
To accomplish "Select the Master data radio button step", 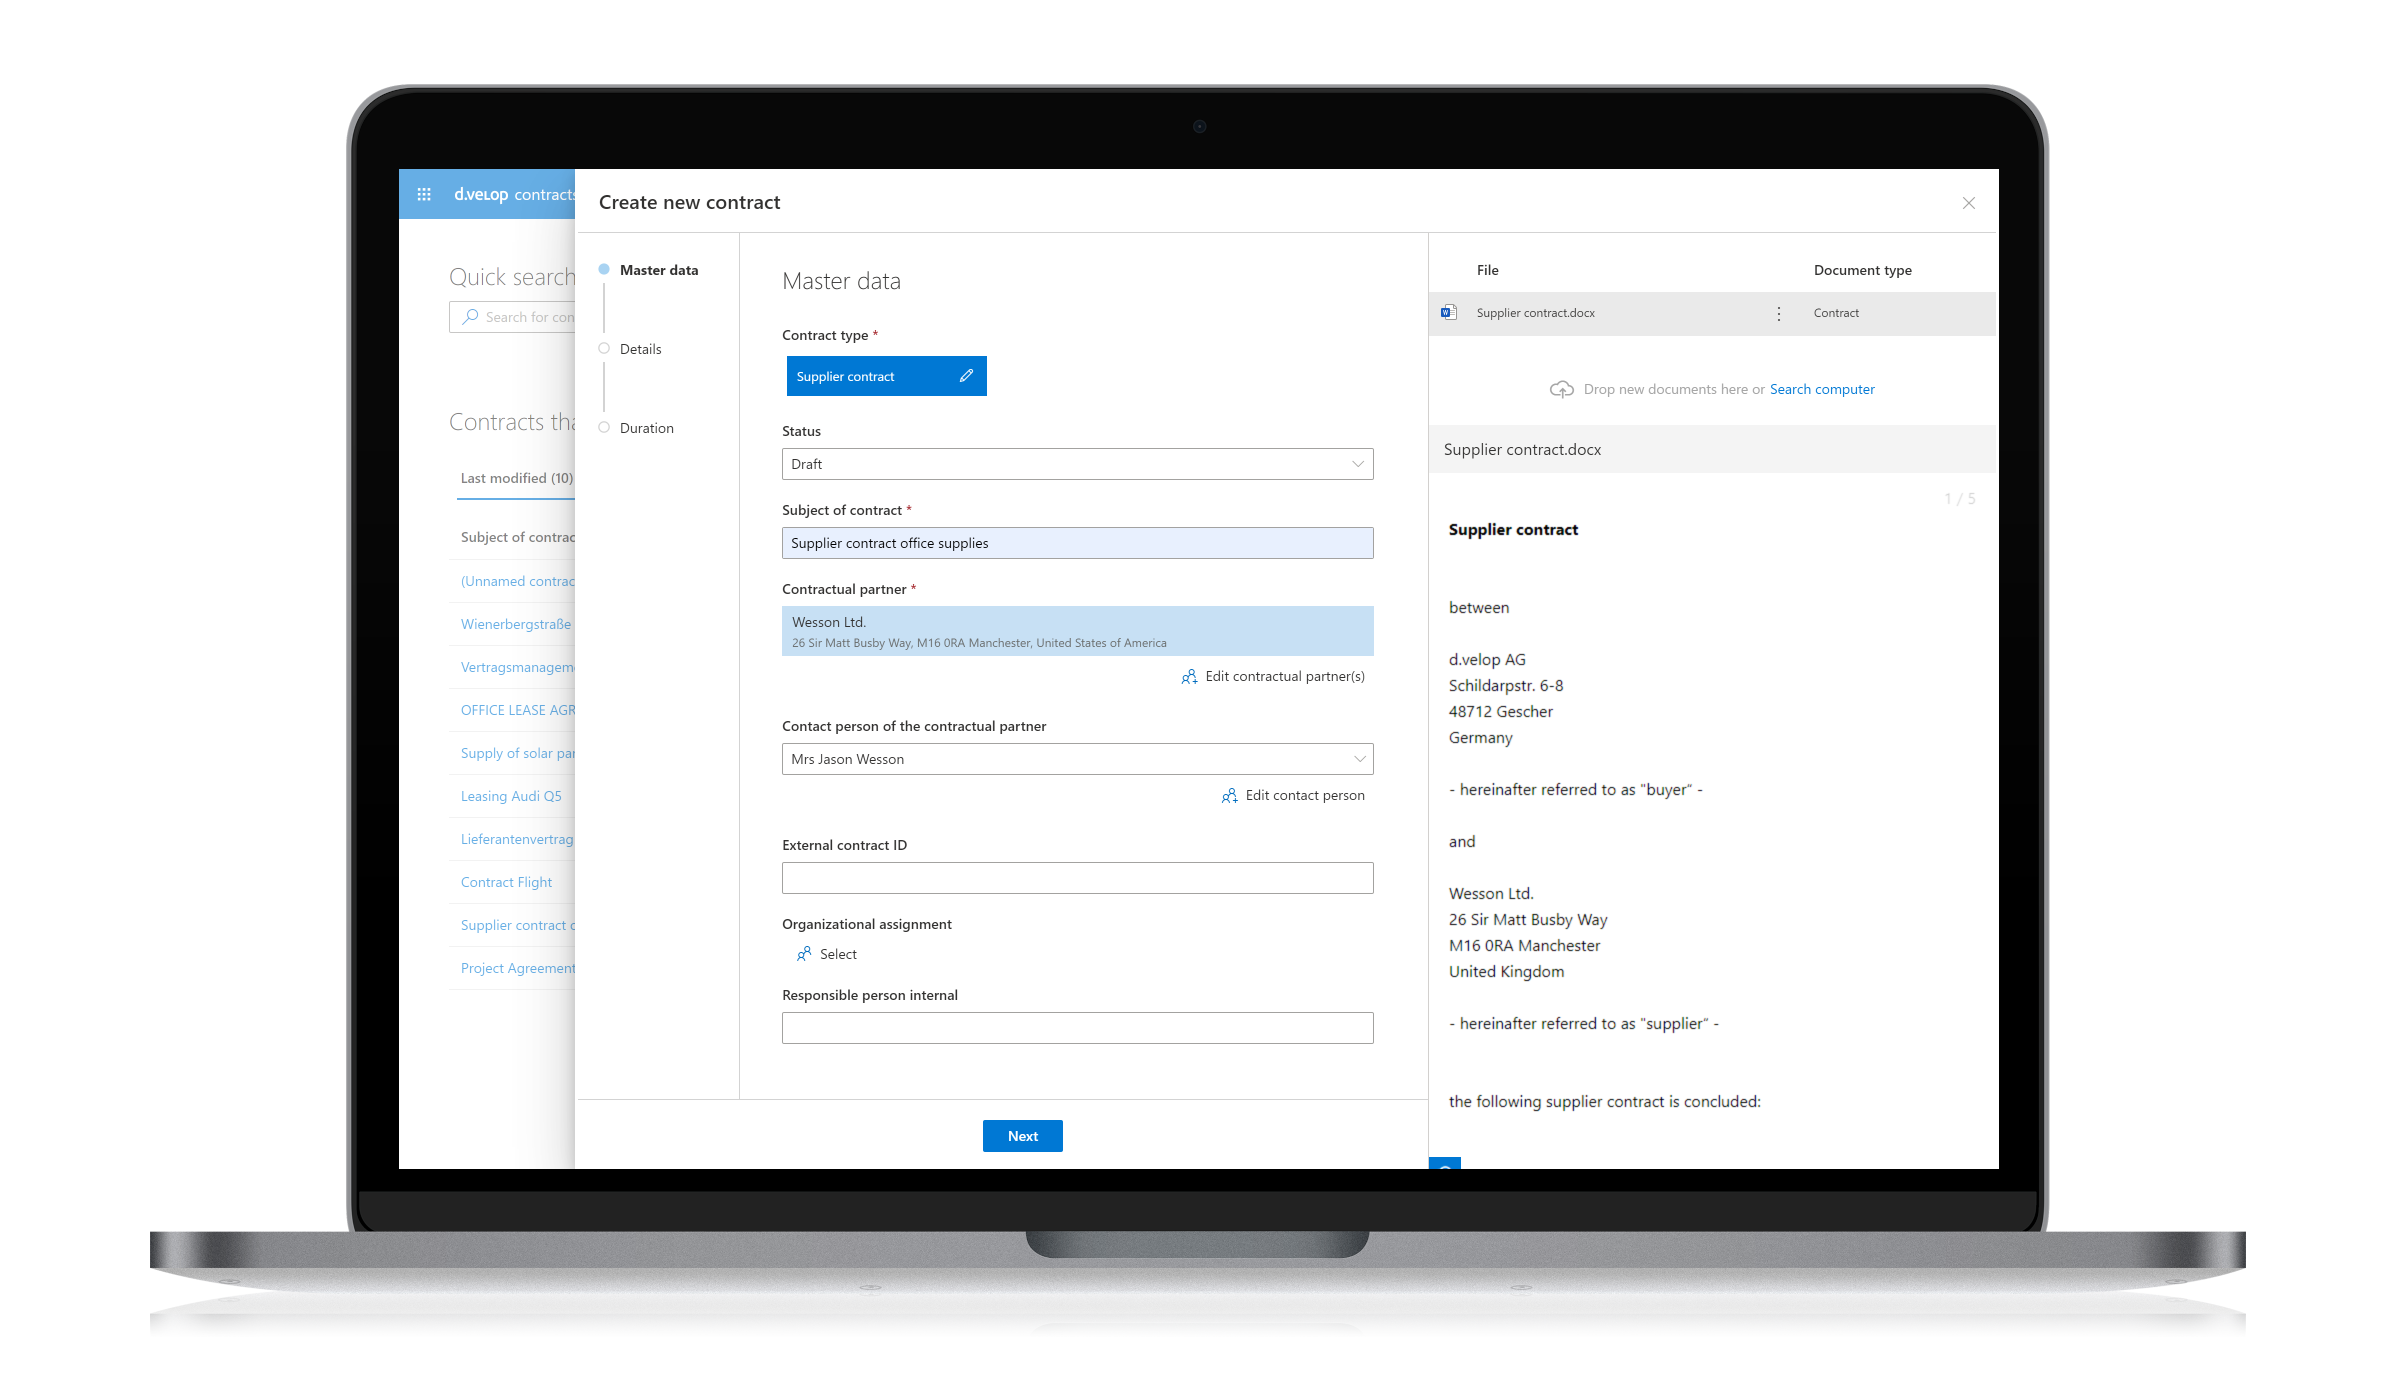I will (x=604, y=270).
